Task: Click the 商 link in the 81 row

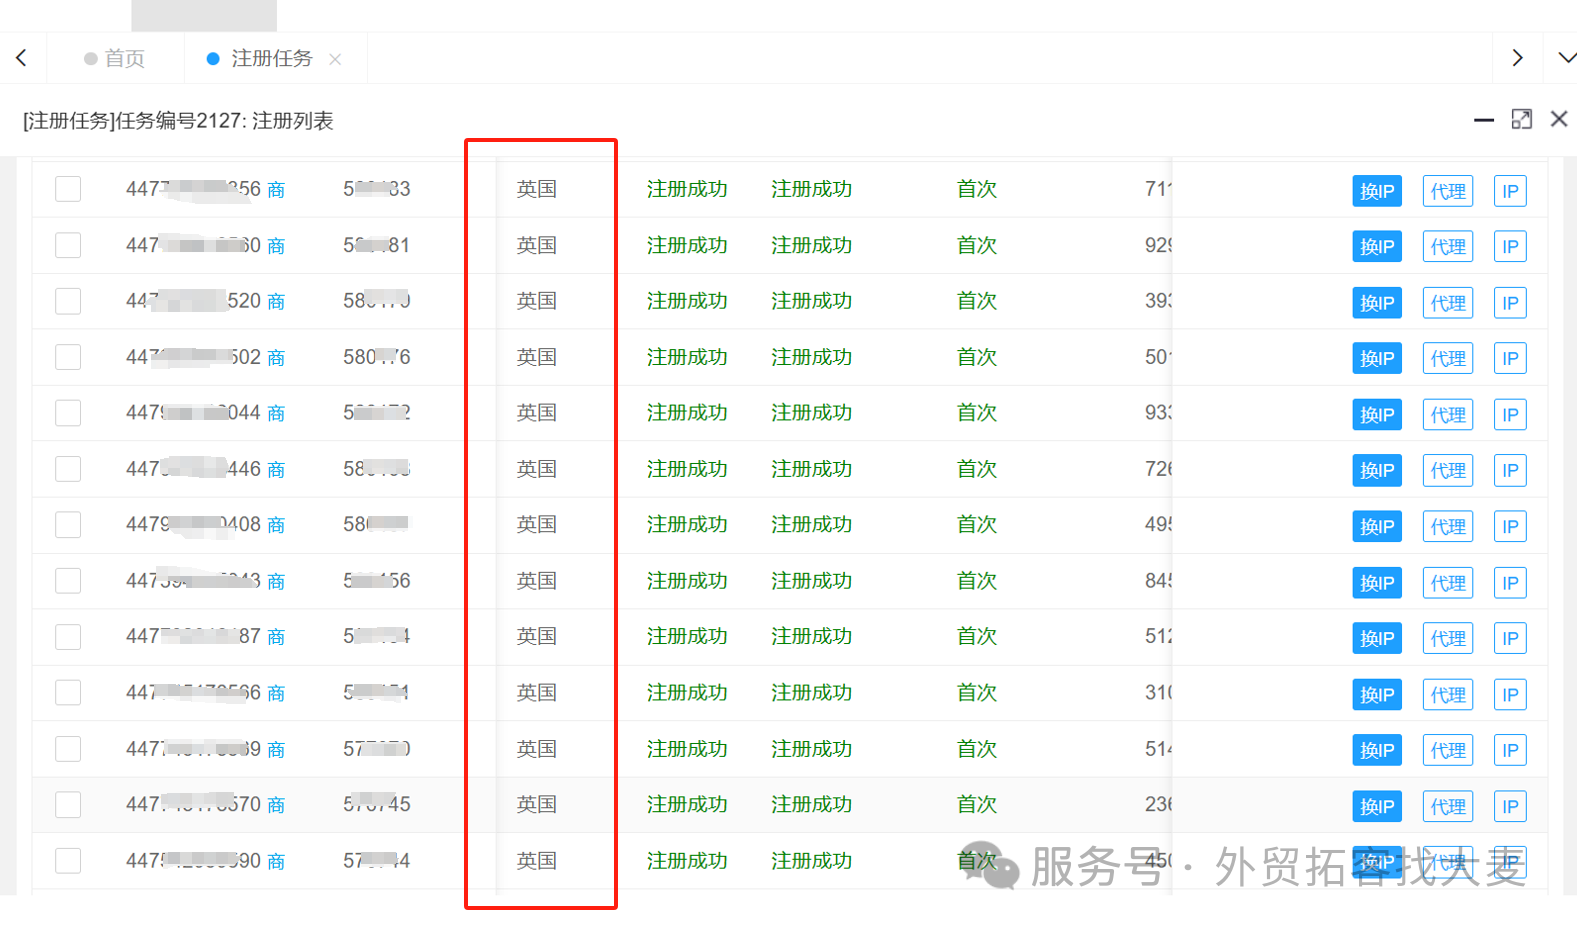Action: click(x=276, y=246)
